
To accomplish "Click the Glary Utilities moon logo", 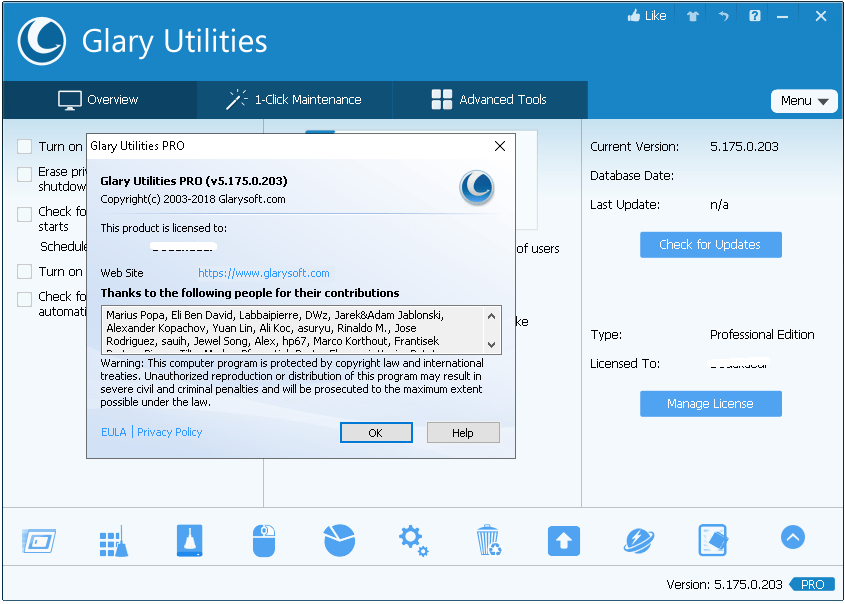I will (41, 41).
